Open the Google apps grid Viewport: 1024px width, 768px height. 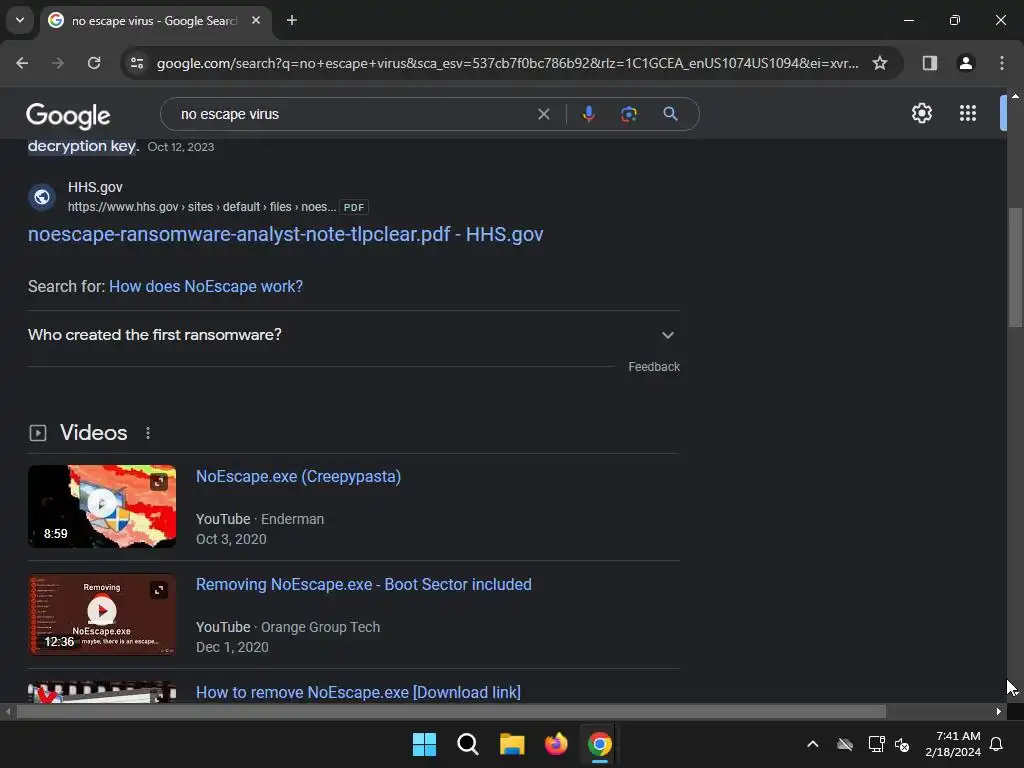coord(968,113)
